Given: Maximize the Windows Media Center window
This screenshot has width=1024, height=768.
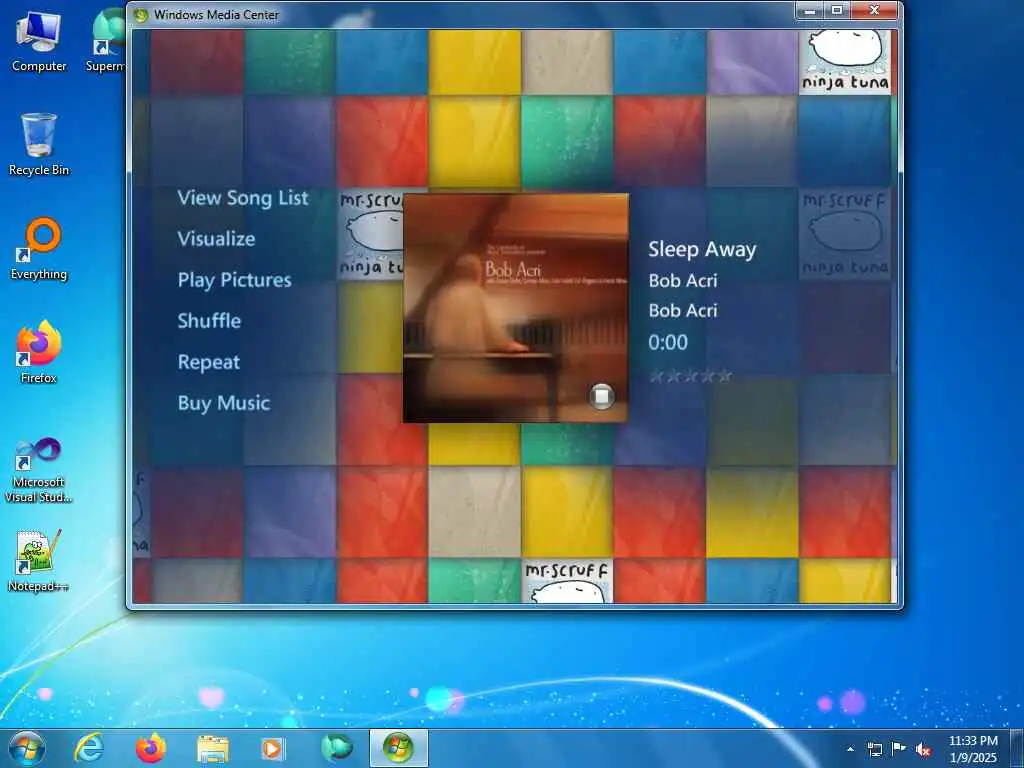Looking at the screenshot, I should coord(836,10).
